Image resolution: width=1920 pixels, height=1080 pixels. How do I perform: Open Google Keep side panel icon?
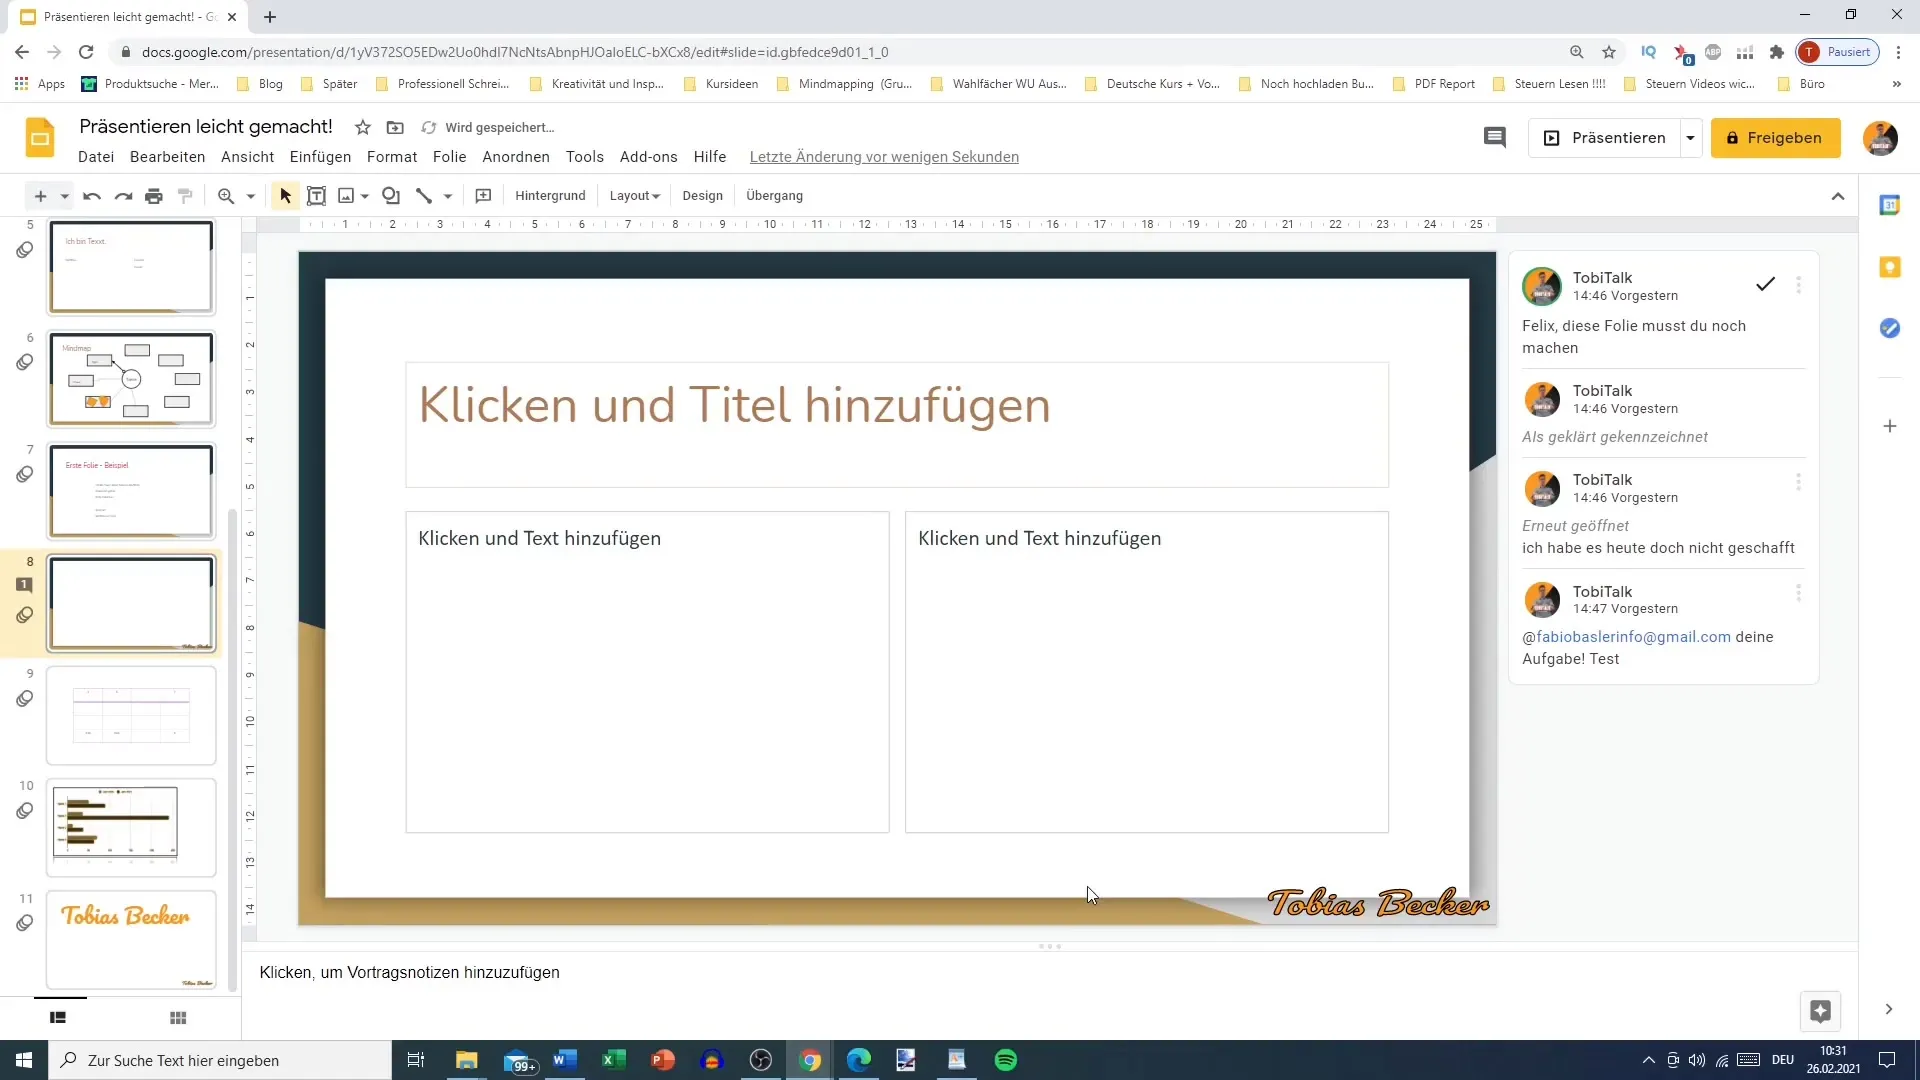pyautogui.click(x=1889, y=267)
